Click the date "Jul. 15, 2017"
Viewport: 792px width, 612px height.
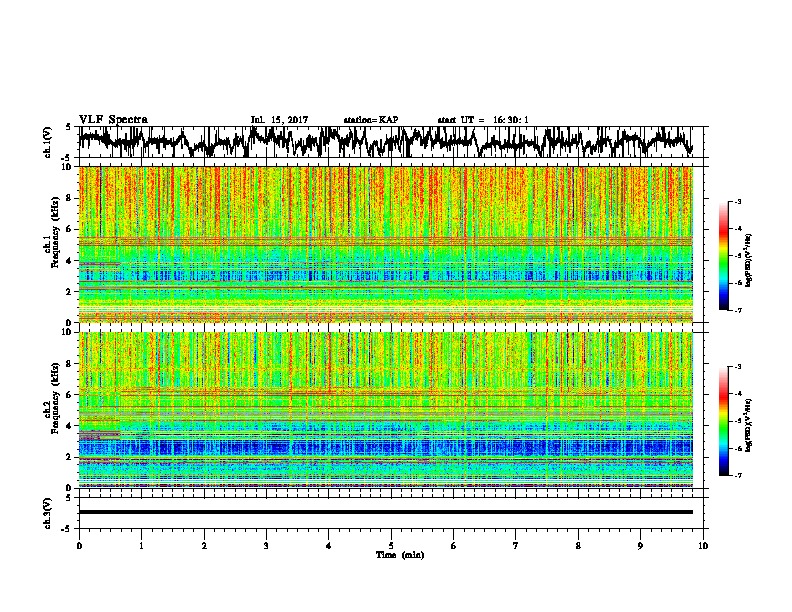coord(279,120)
